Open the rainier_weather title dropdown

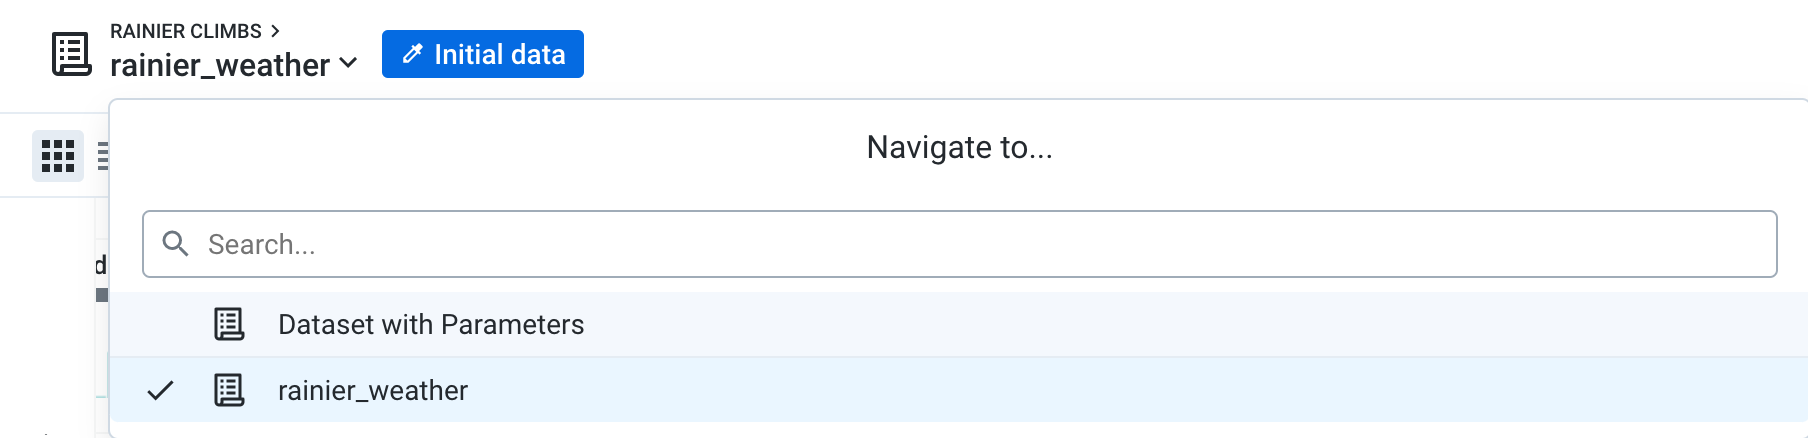point(220,65)
